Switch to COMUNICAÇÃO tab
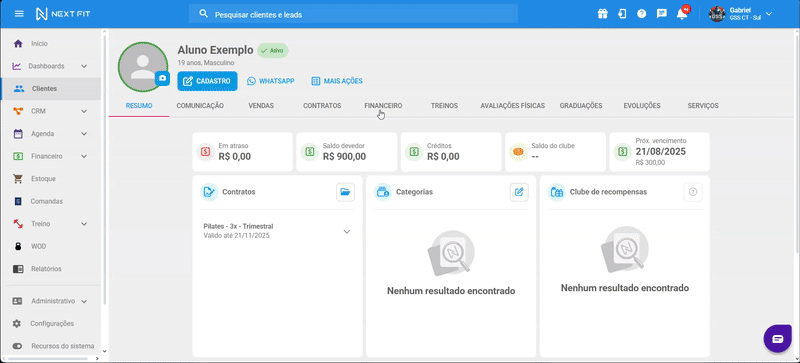This screenshot has width=800, height=363. [200, 106]
